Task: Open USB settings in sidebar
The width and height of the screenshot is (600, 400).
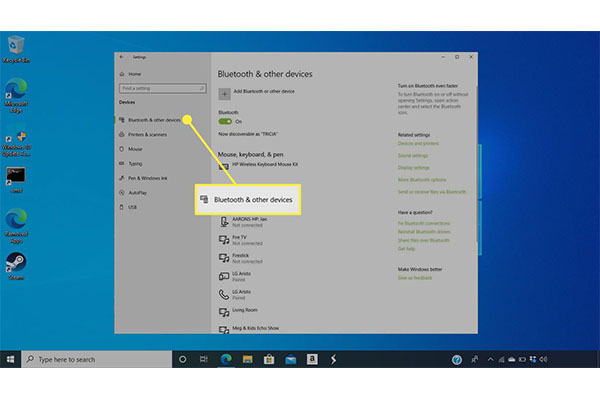Action: (x=128, y=207)
